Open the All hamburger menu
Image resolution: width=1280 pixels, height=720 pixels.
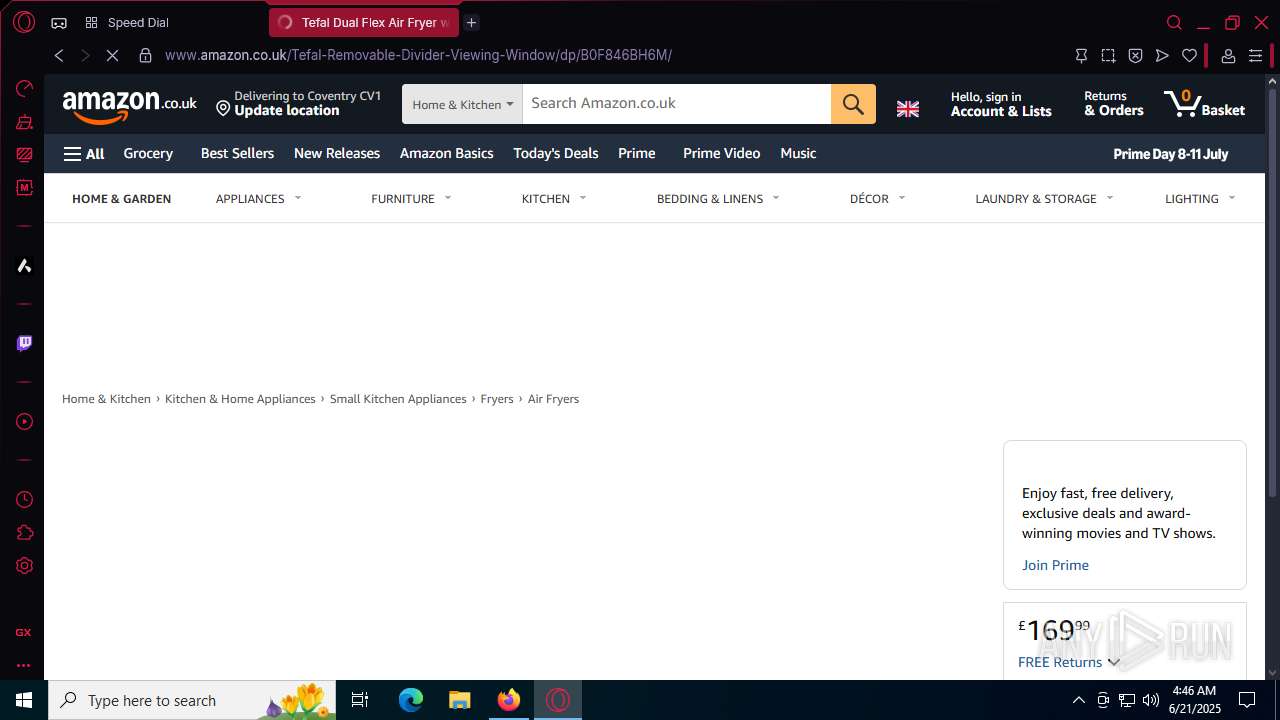point(84,154)
